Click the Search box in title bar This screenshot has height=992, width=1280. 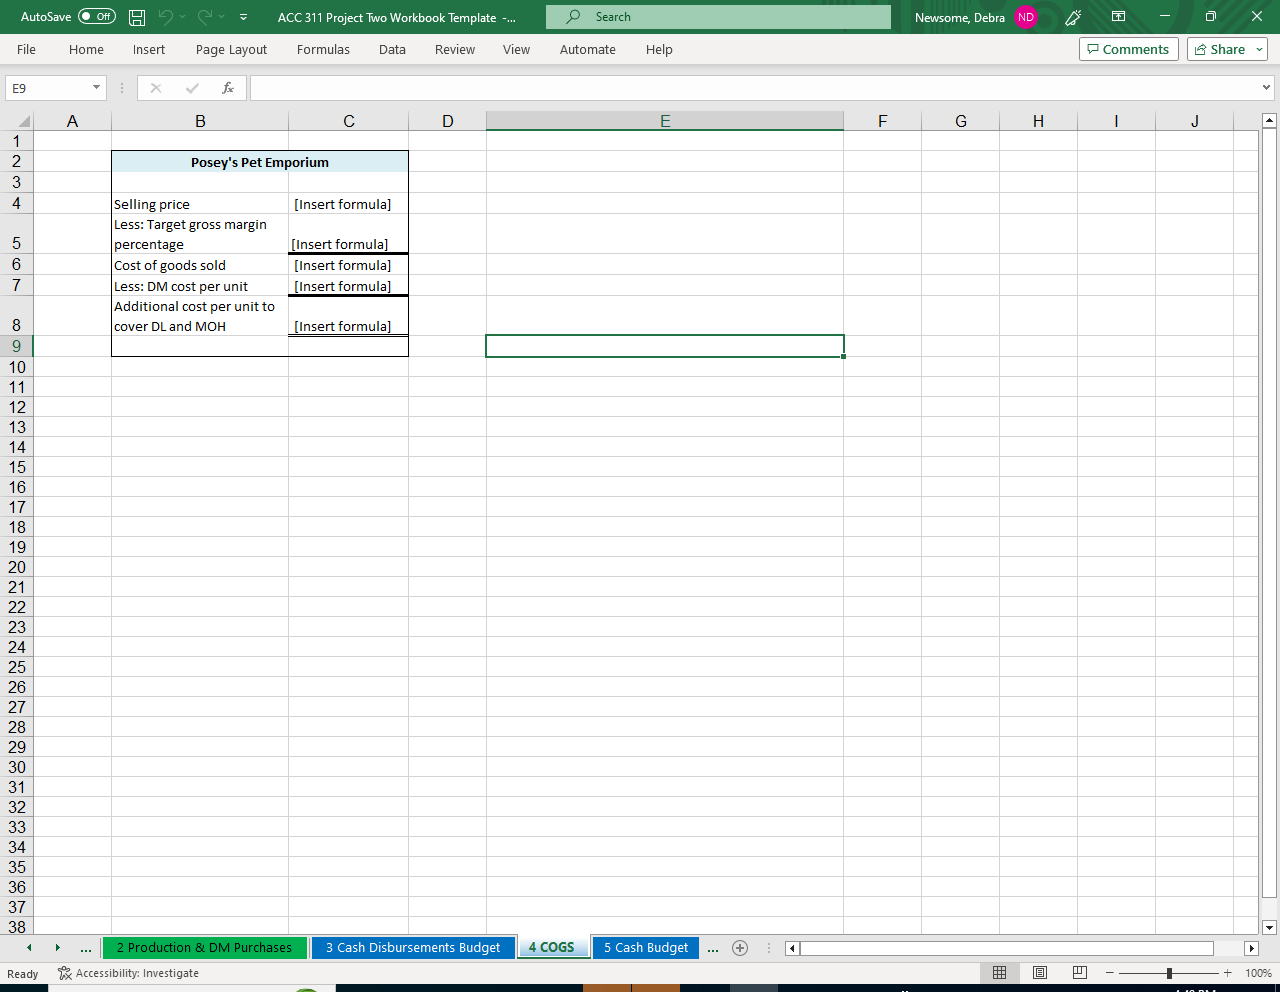(x=718, y=17)
